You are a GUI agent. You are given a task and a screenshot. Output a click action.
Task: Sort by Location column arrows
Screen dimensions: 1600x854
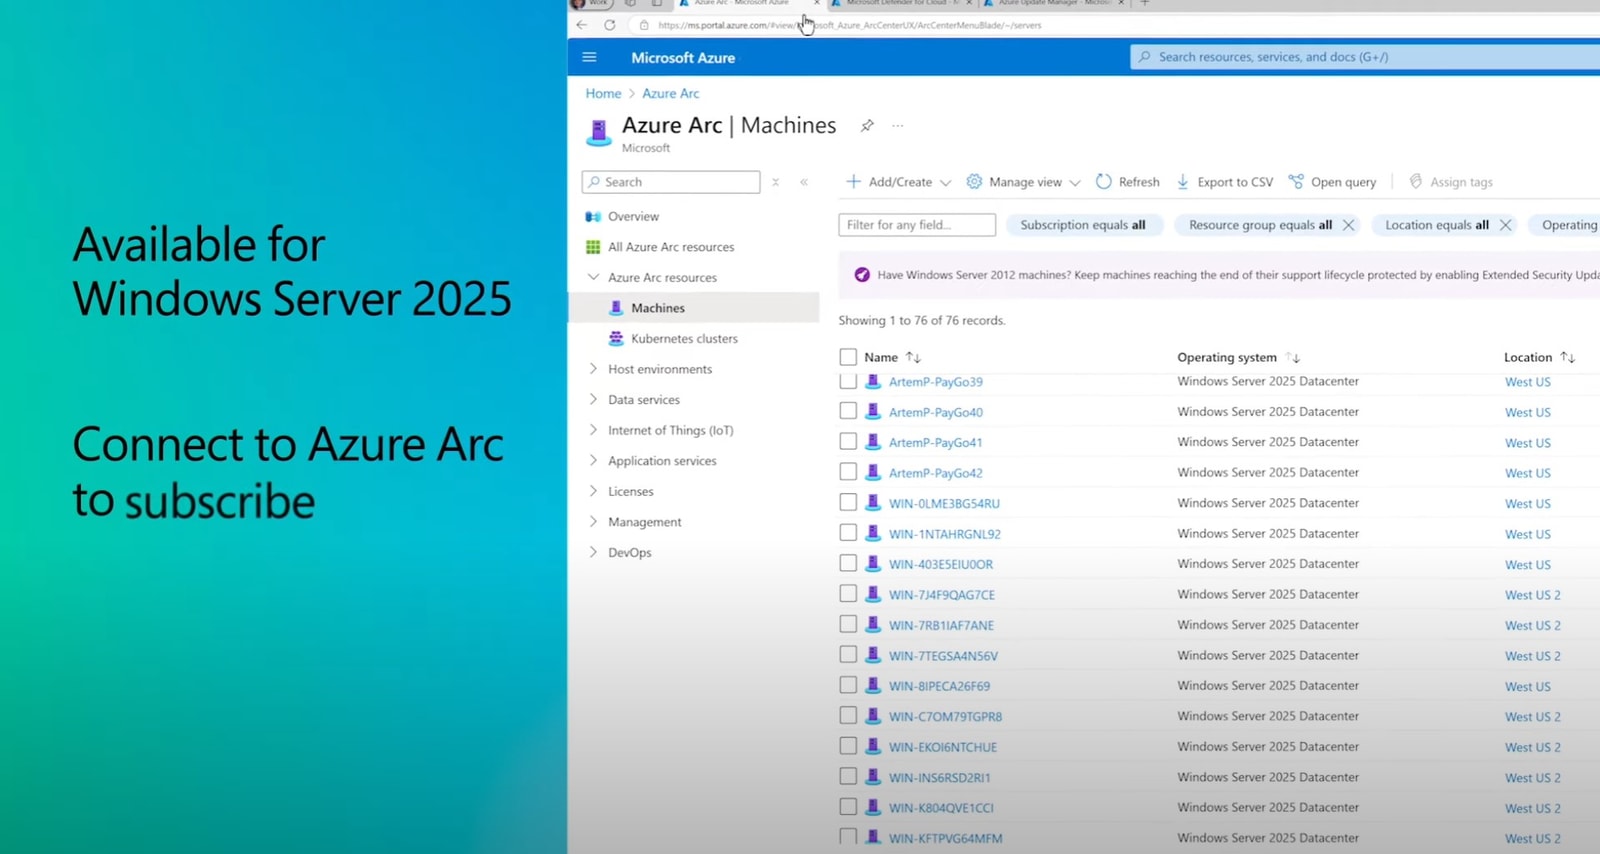(1567, 357)
